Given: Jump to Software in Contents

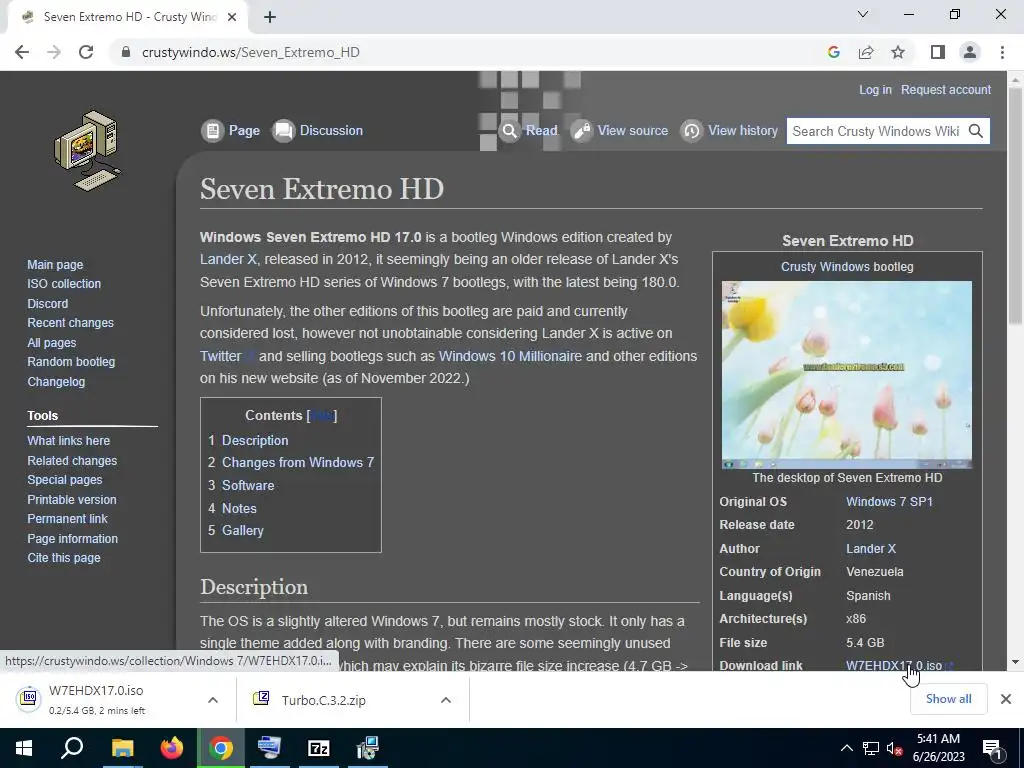Looking at the screenshot, I should [248, 485].
